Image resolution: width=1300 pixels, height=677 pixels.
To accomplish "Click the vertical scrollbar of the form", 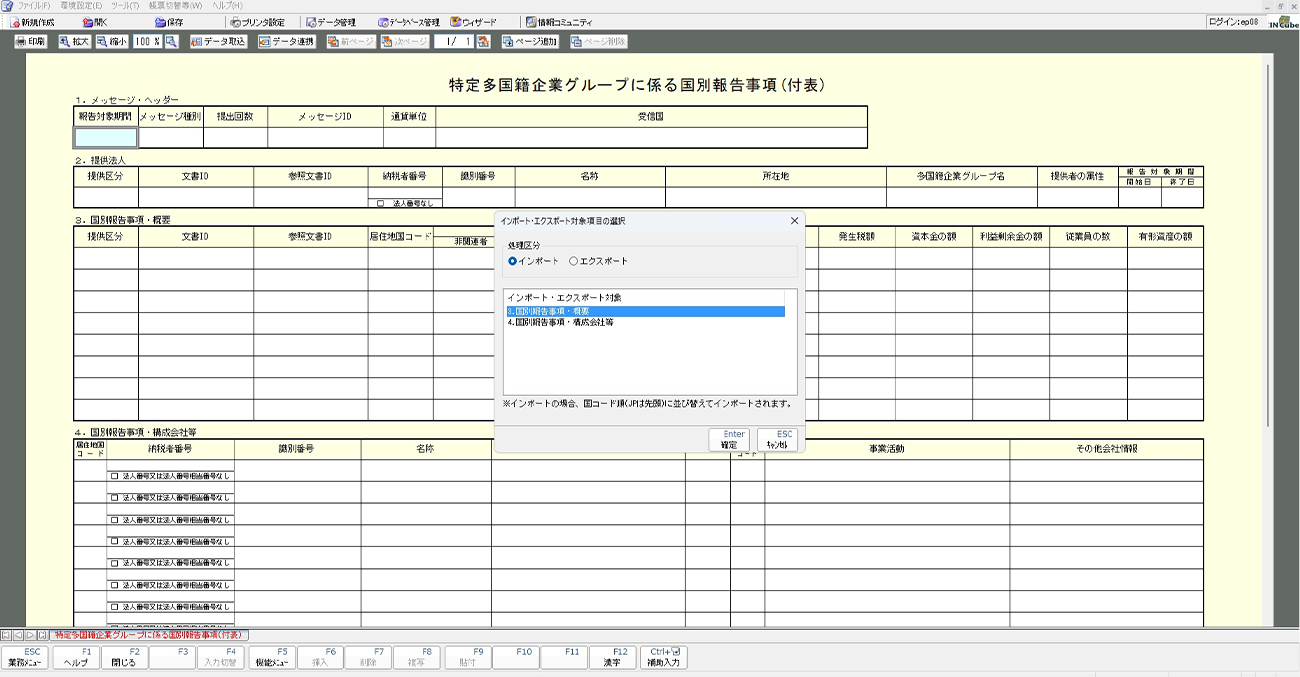I will click(1269, 300).
